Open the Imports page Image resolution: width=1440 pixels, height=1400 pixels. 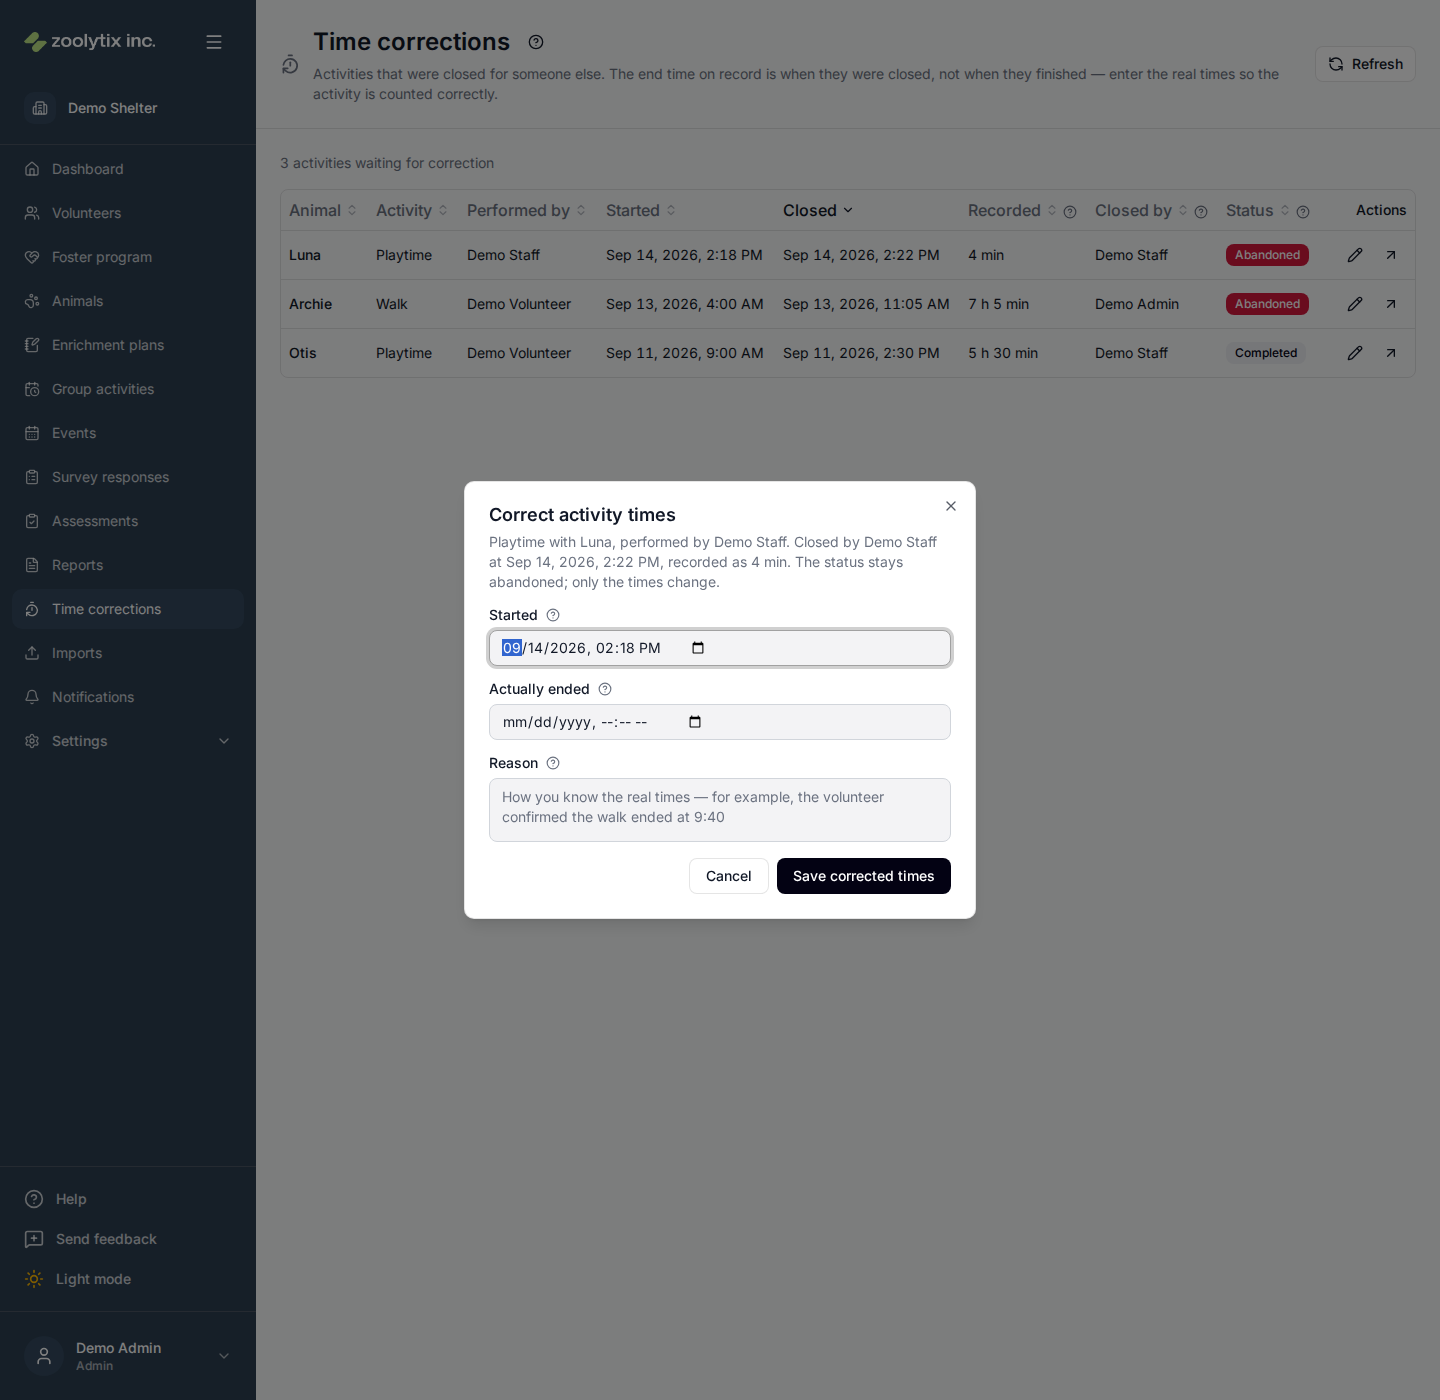pos(128,653)
